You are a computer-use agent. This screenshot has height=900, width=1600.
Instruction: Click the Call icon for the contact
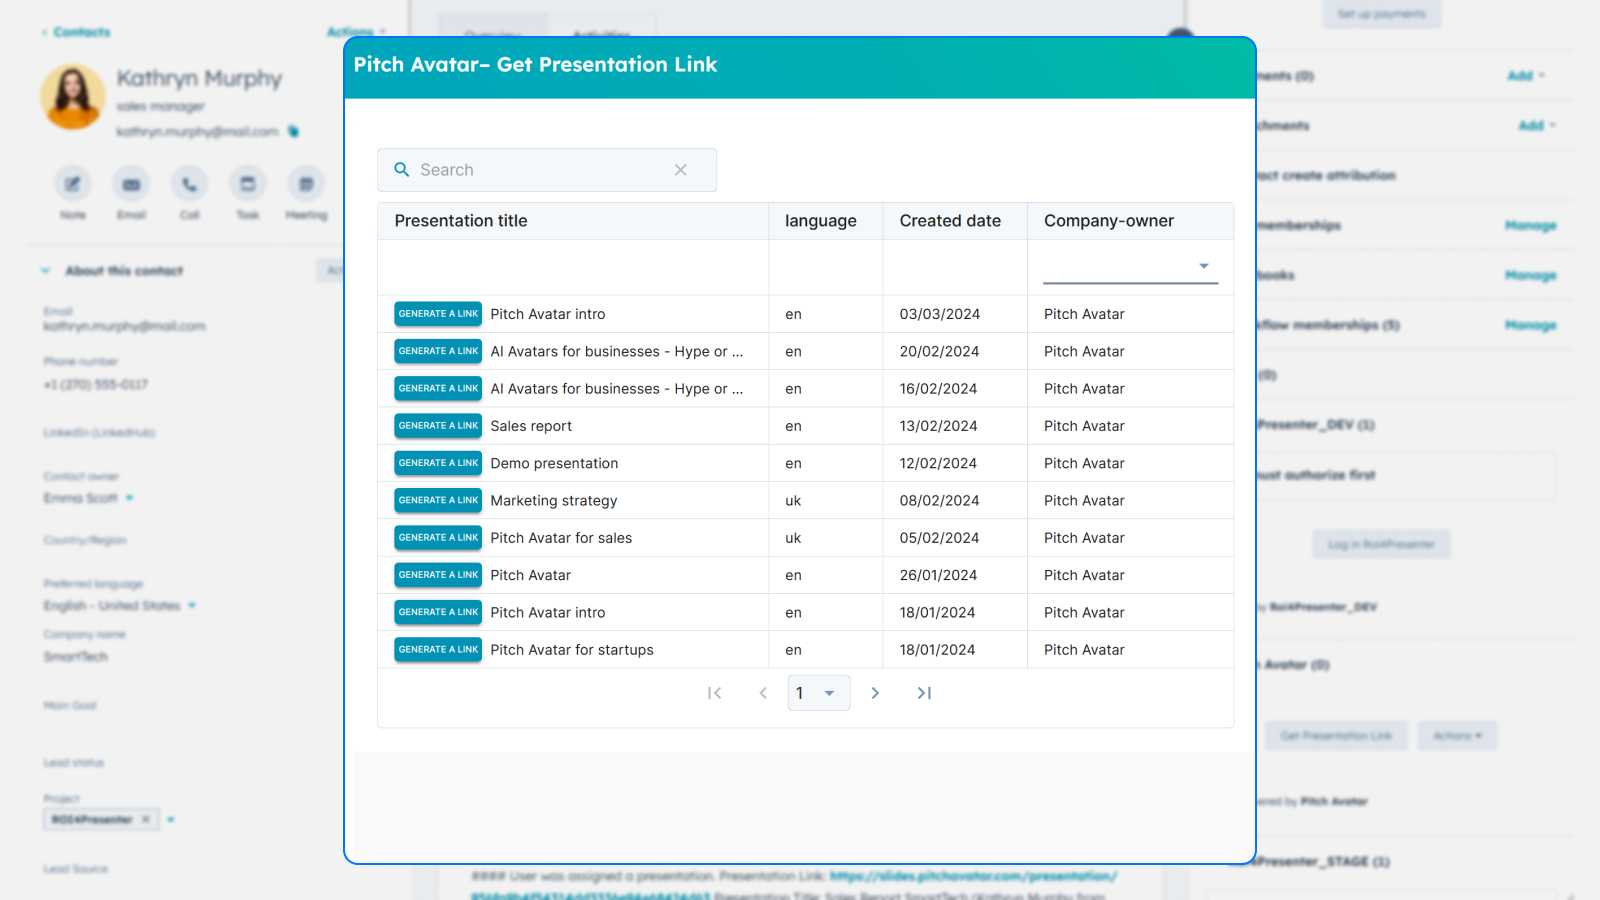[x=189, y=184]
